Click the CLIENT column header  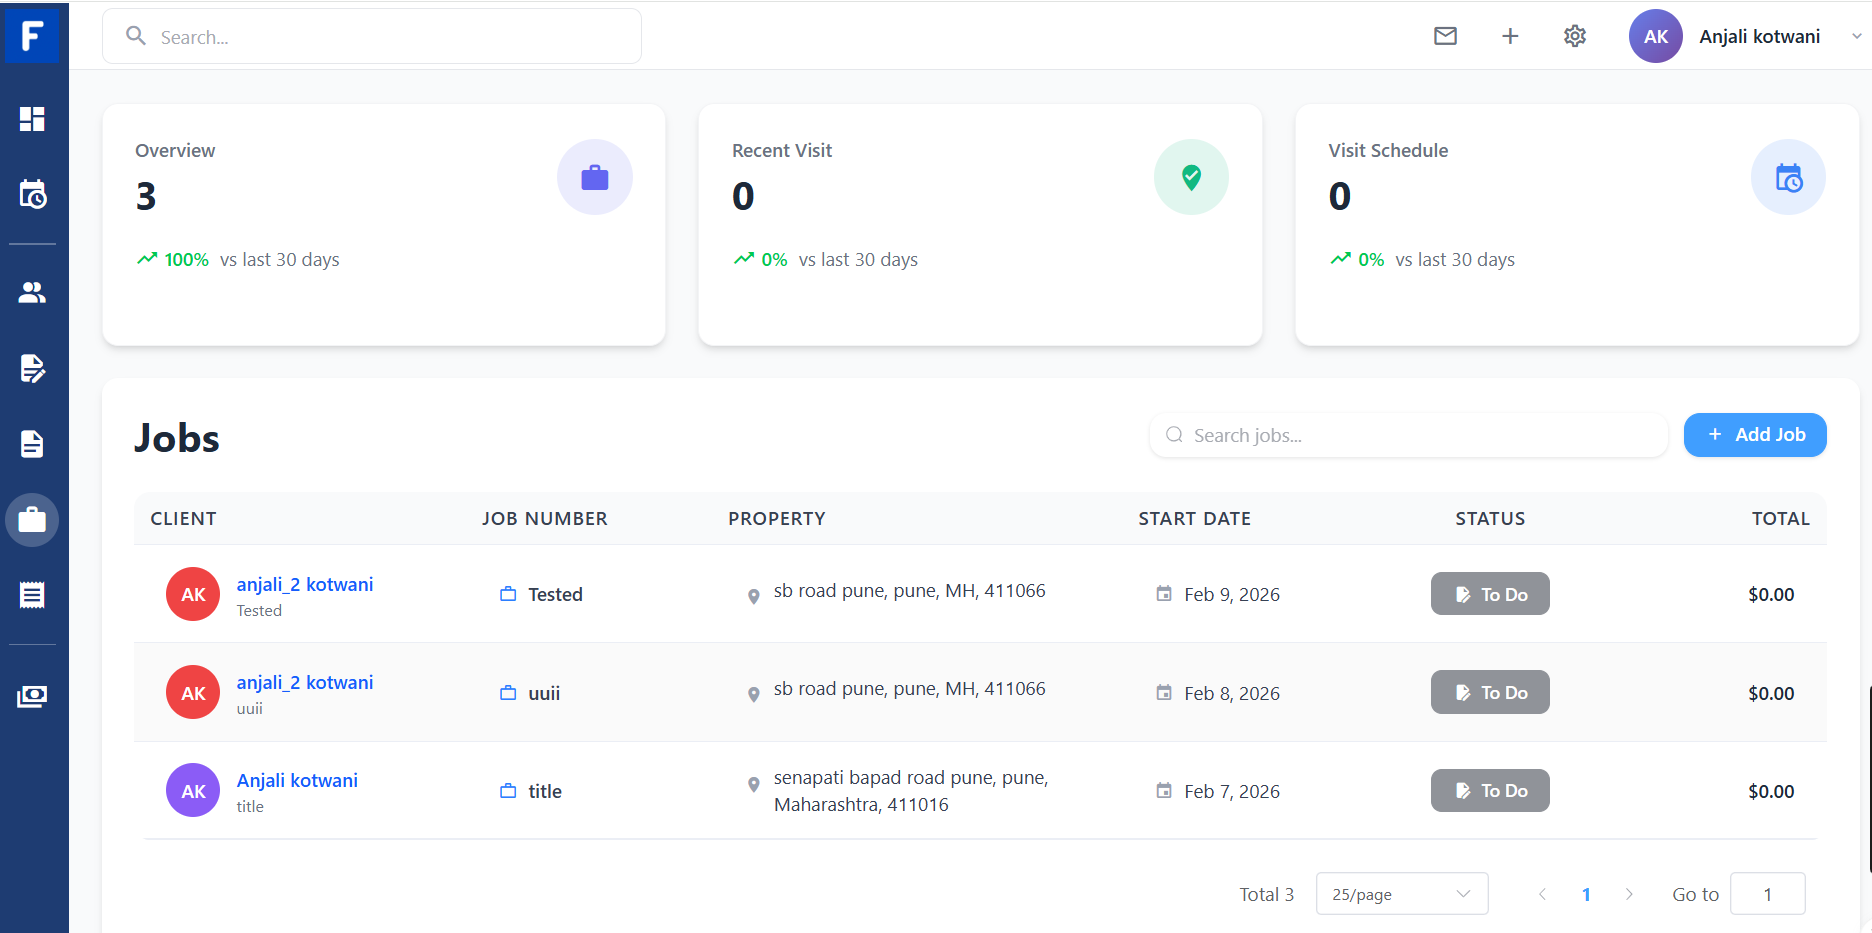click(x=183, y=519)
